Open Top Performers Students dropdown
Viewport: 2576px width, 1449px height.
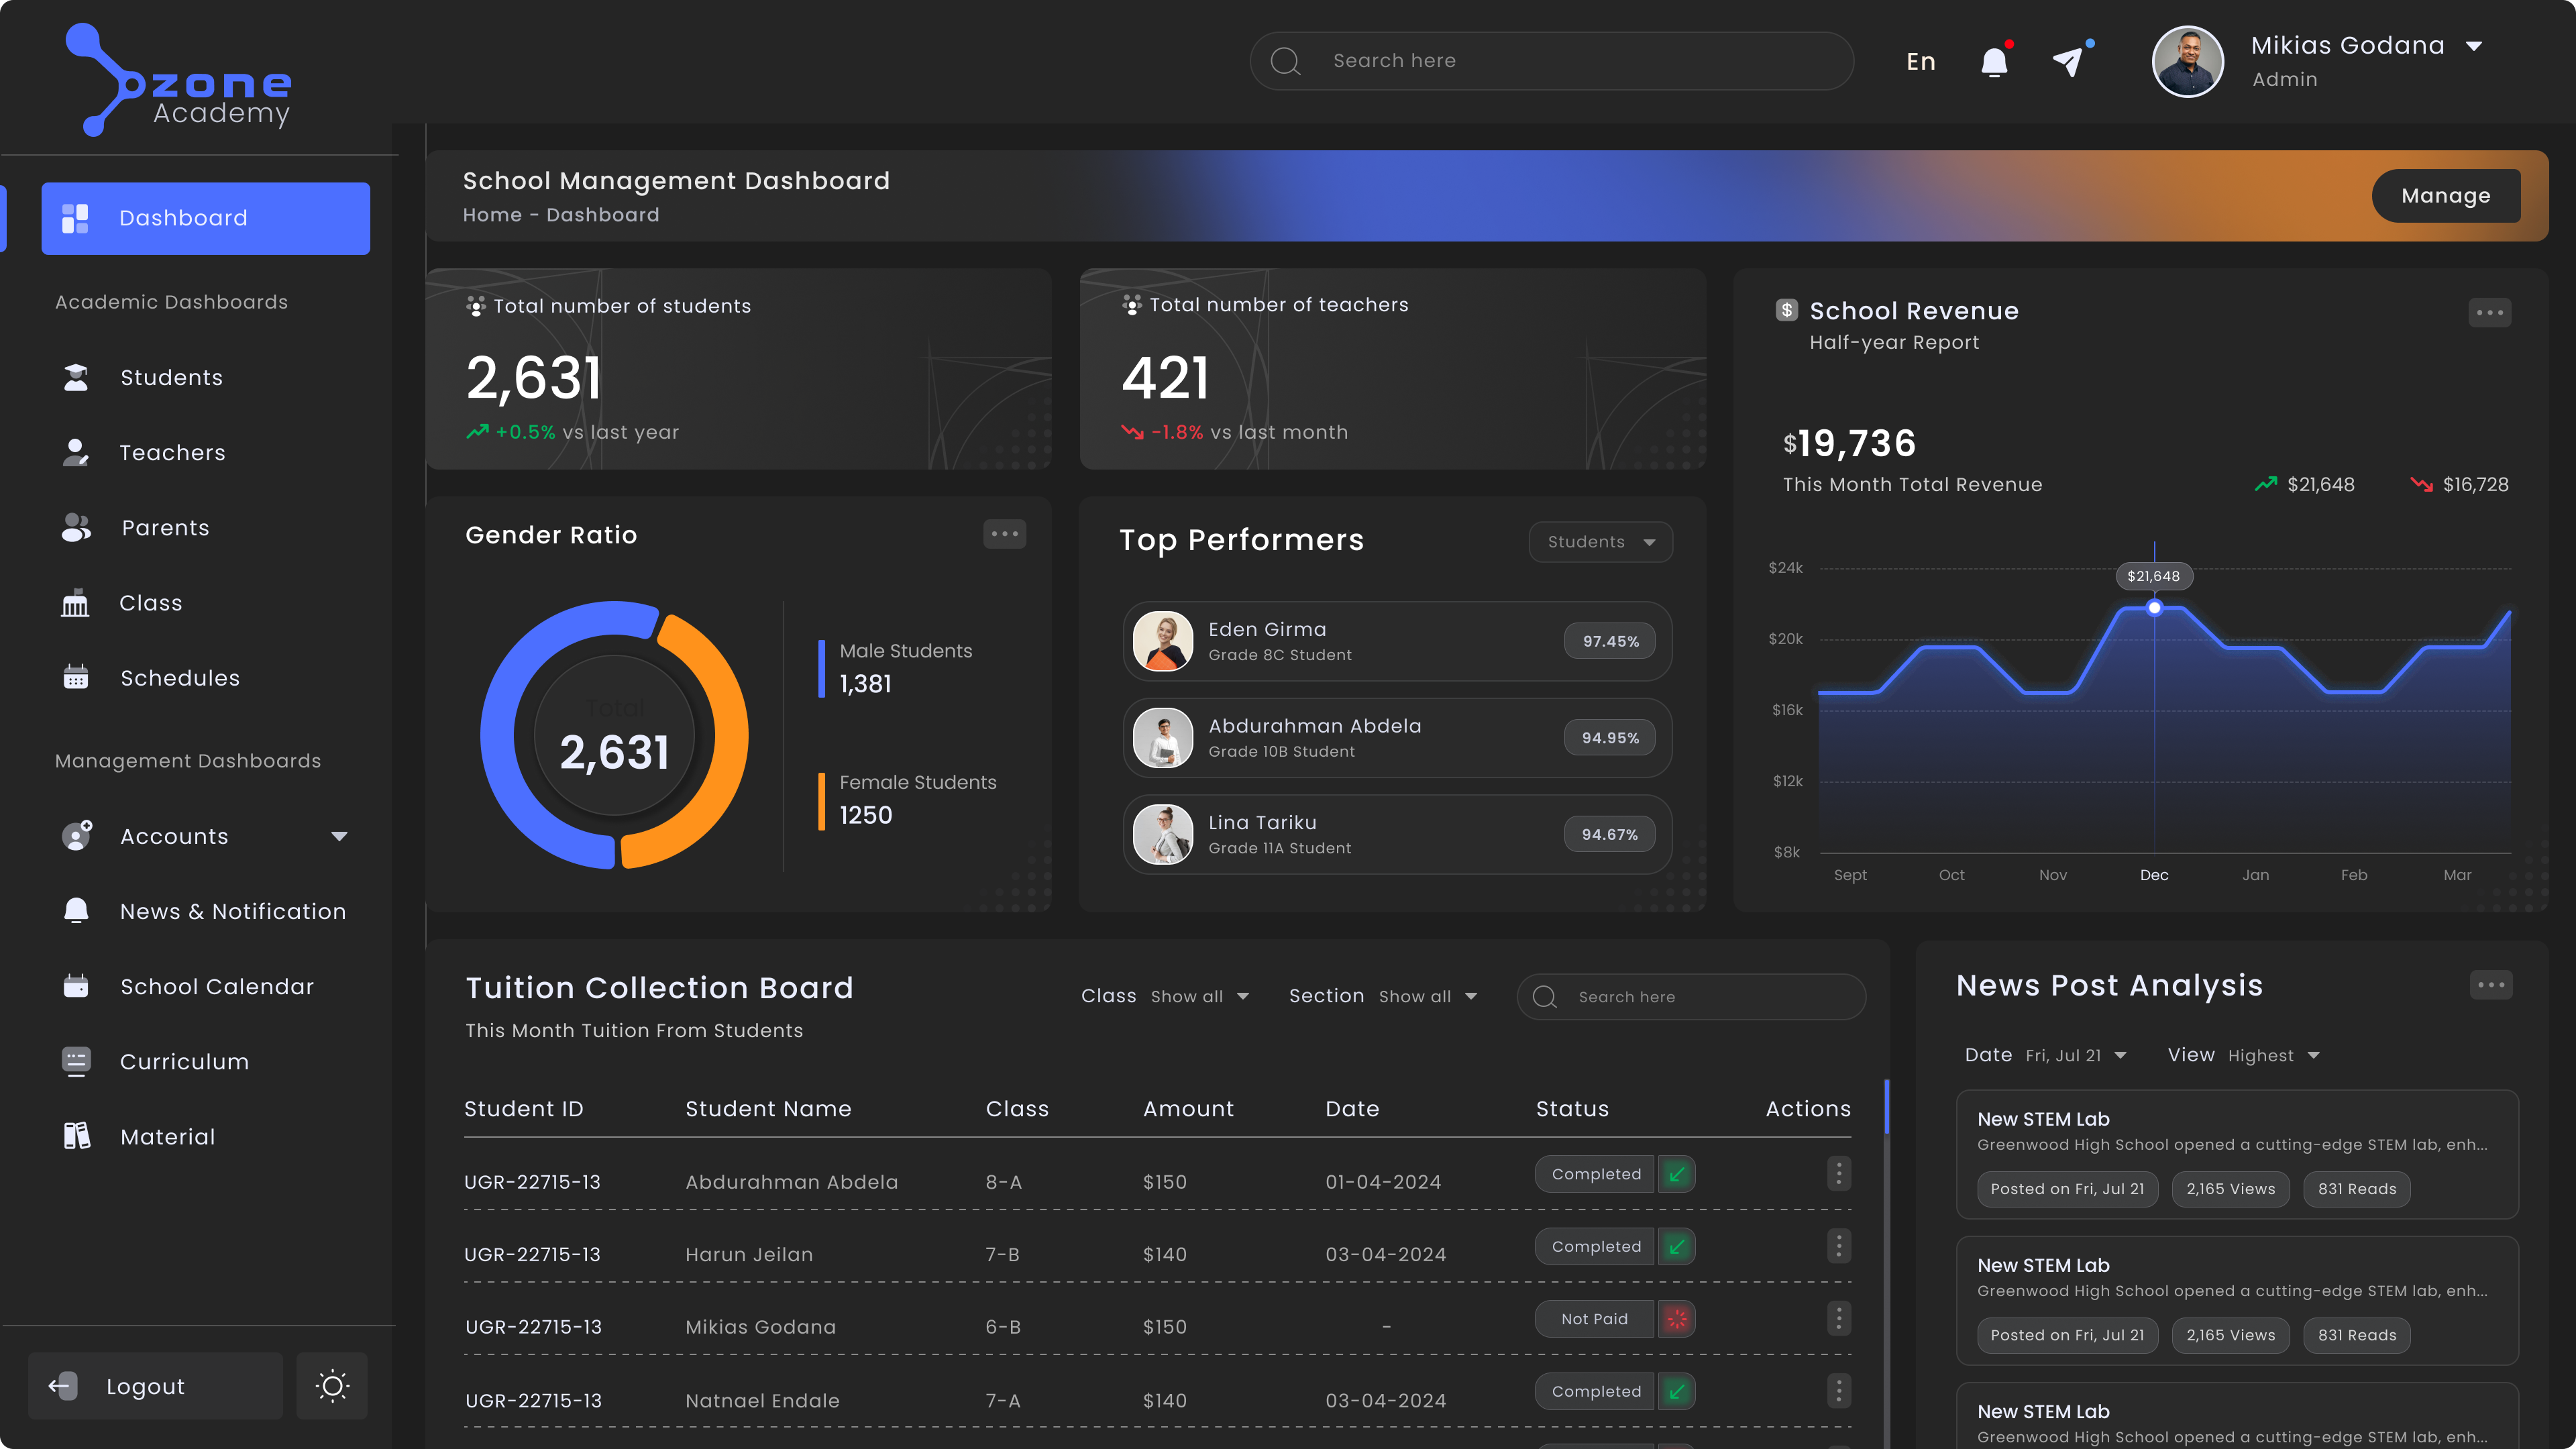click(x=1600, y=542)
